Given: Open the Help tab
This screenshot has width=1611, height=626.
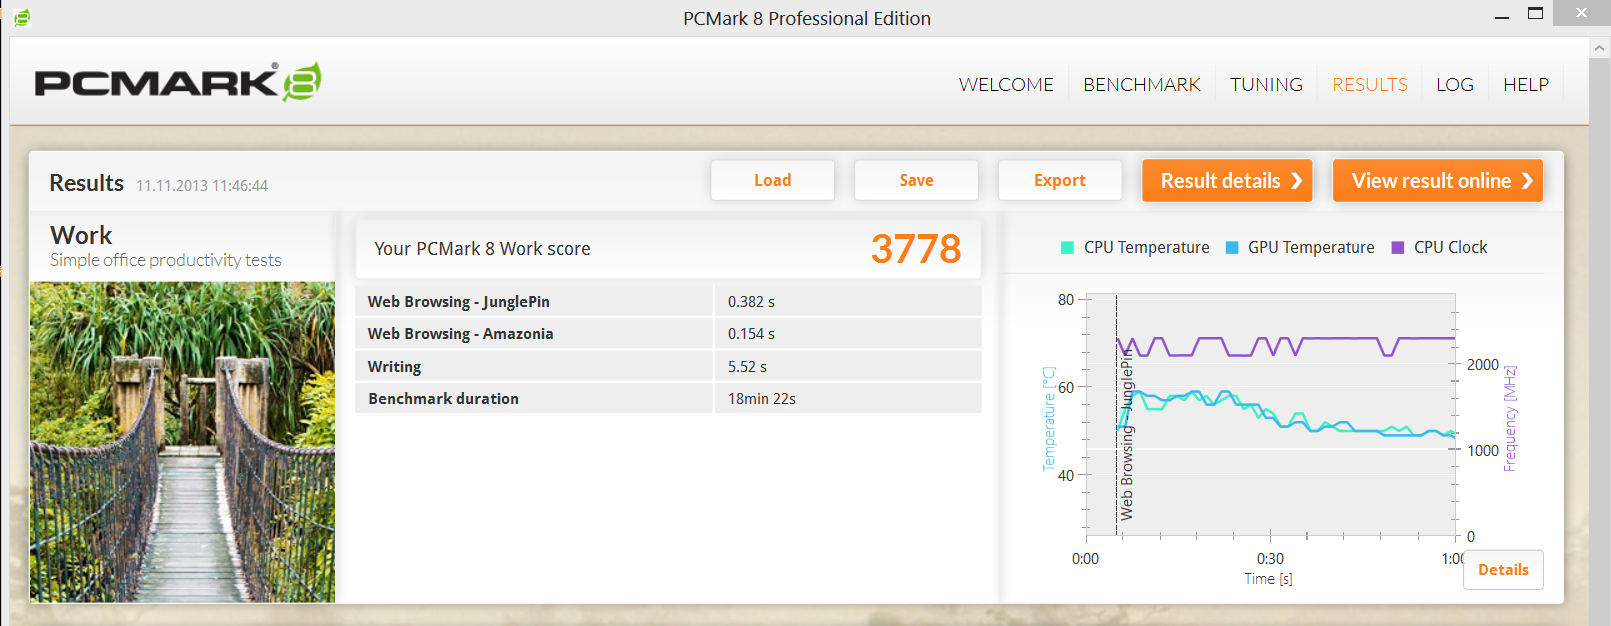Looking at the screenshot, I should tap(1526, 85).
